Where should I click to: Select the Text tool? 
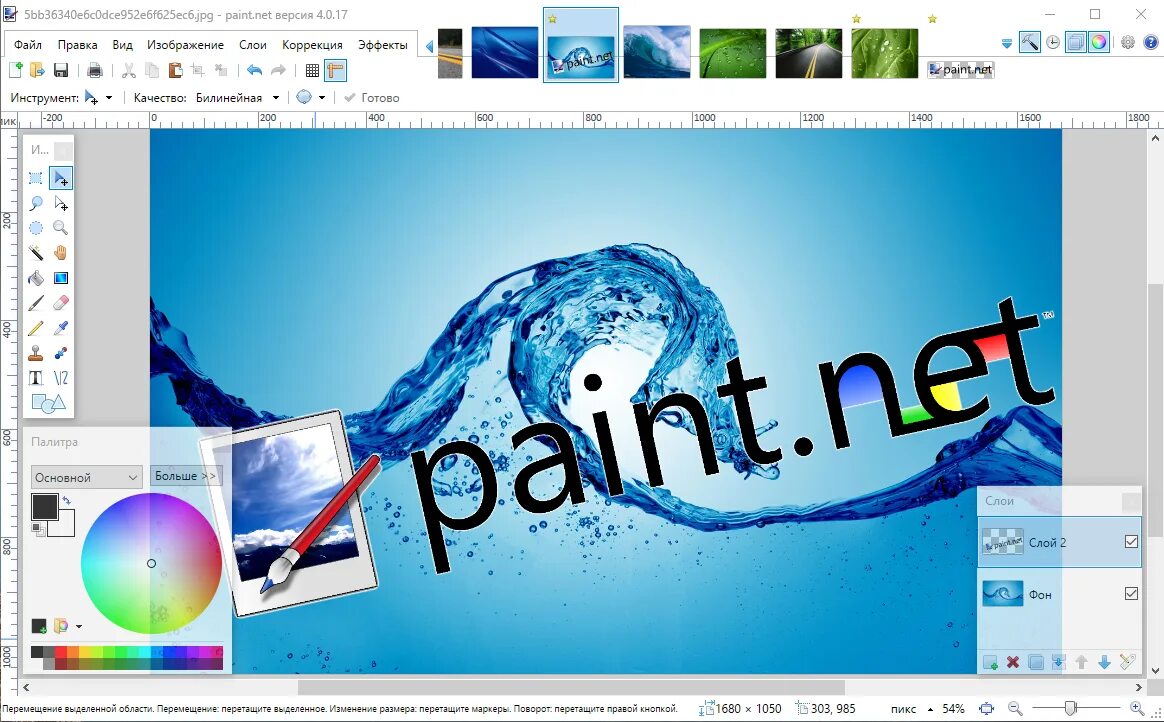coord(36,378)
